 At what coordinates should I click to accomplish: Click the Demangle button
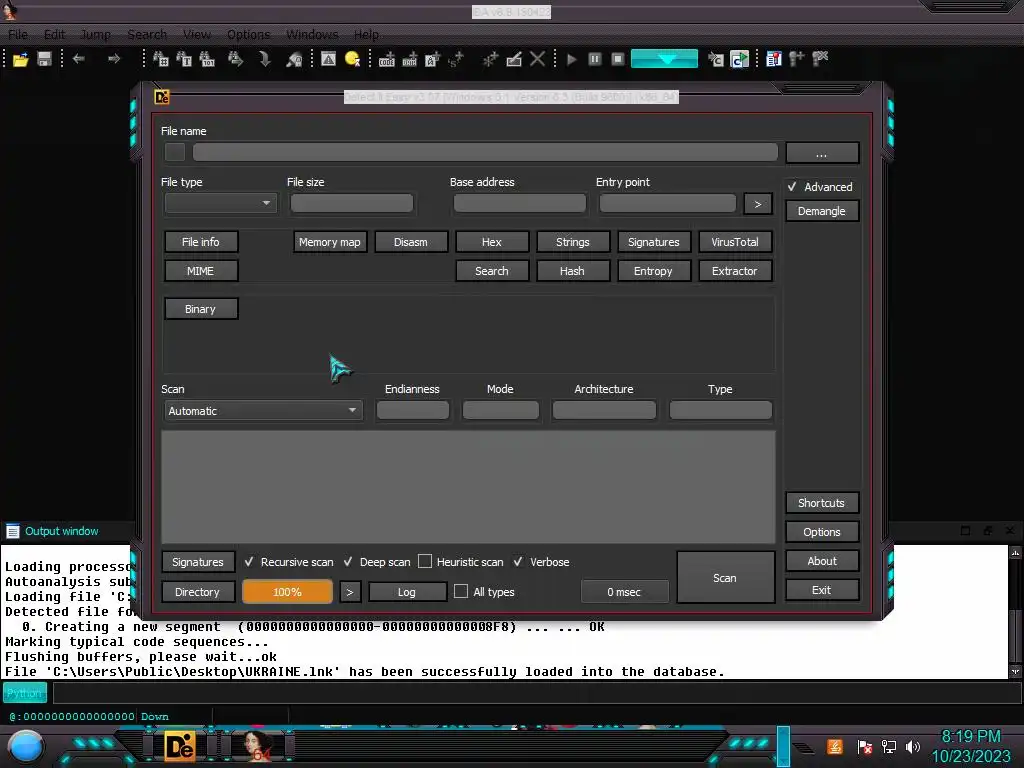[x=822, y=211]
